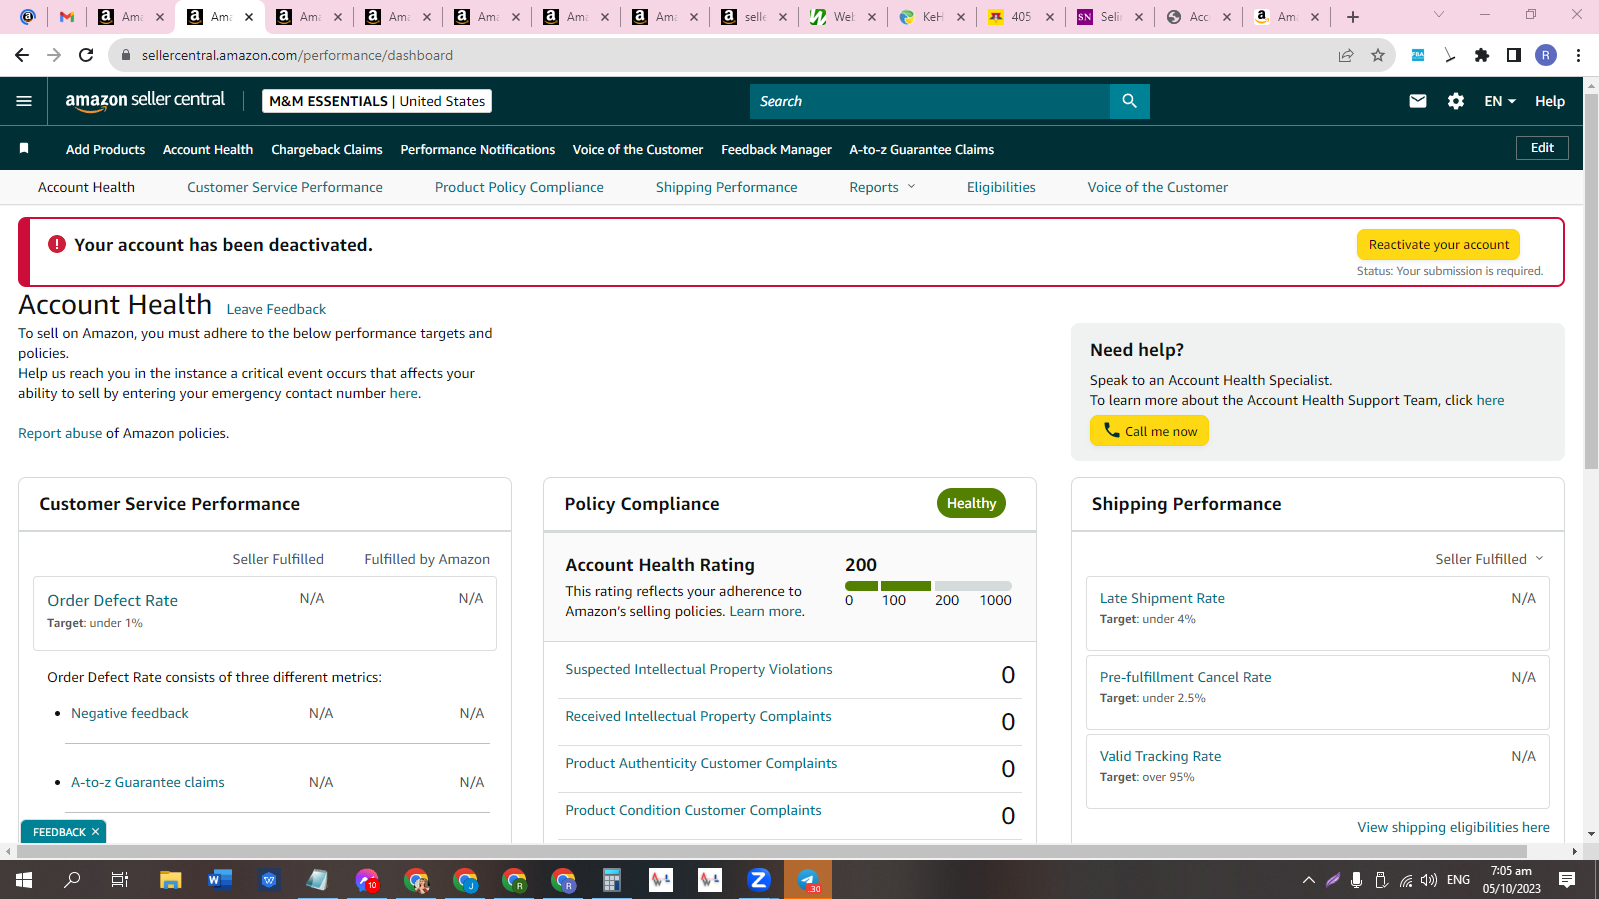The width and height of the screenshot is (1599, 899).
Task: Close the FEEDBACK tab with its X
Action: [x=96, y=832]
